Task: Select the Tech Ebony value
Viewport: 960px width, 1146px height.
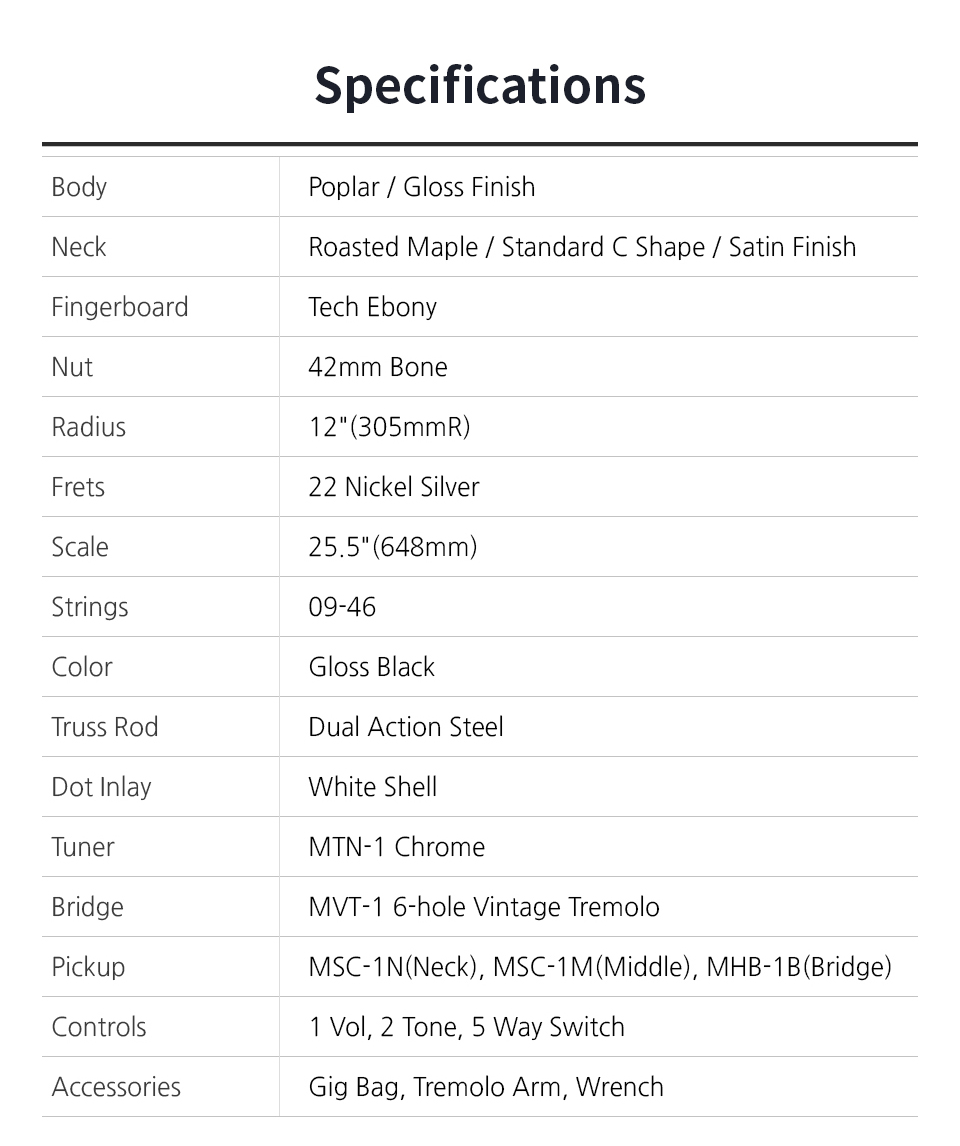Action: (373, 307)
